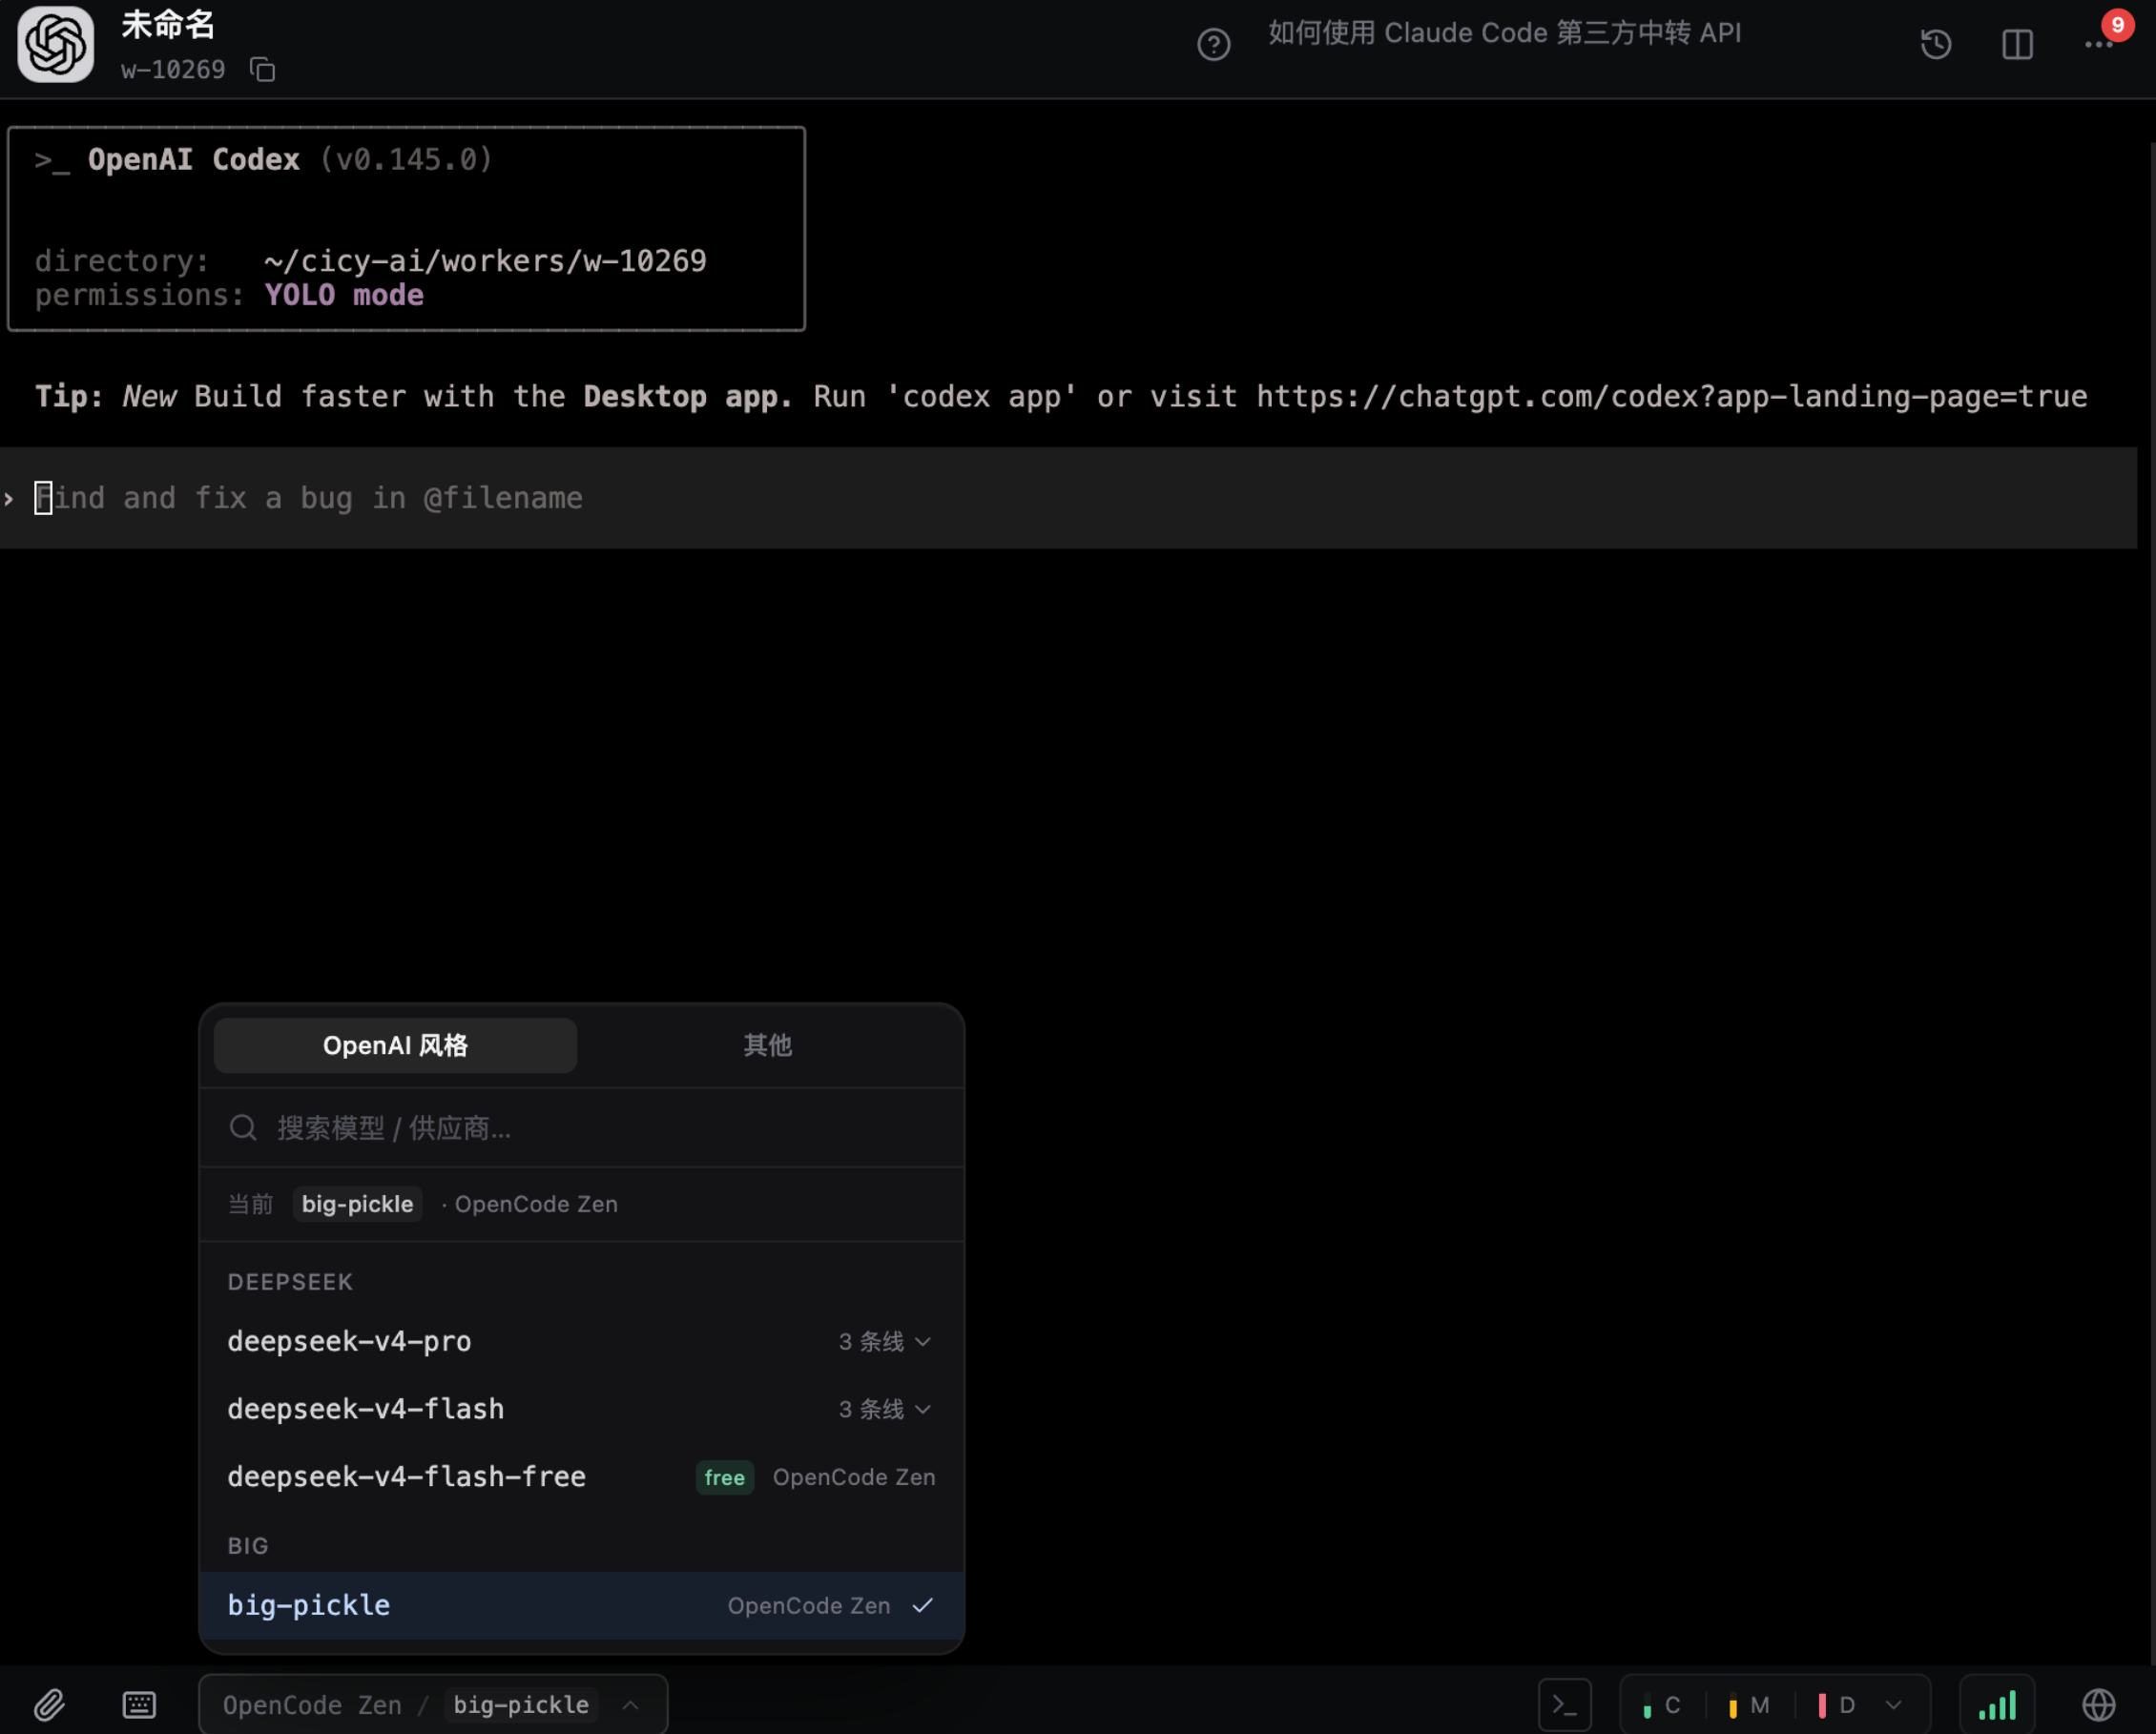Viewport: 2156px width, 1734px height.
Task: Click the C status indicator
Action: [1661, 1704]
